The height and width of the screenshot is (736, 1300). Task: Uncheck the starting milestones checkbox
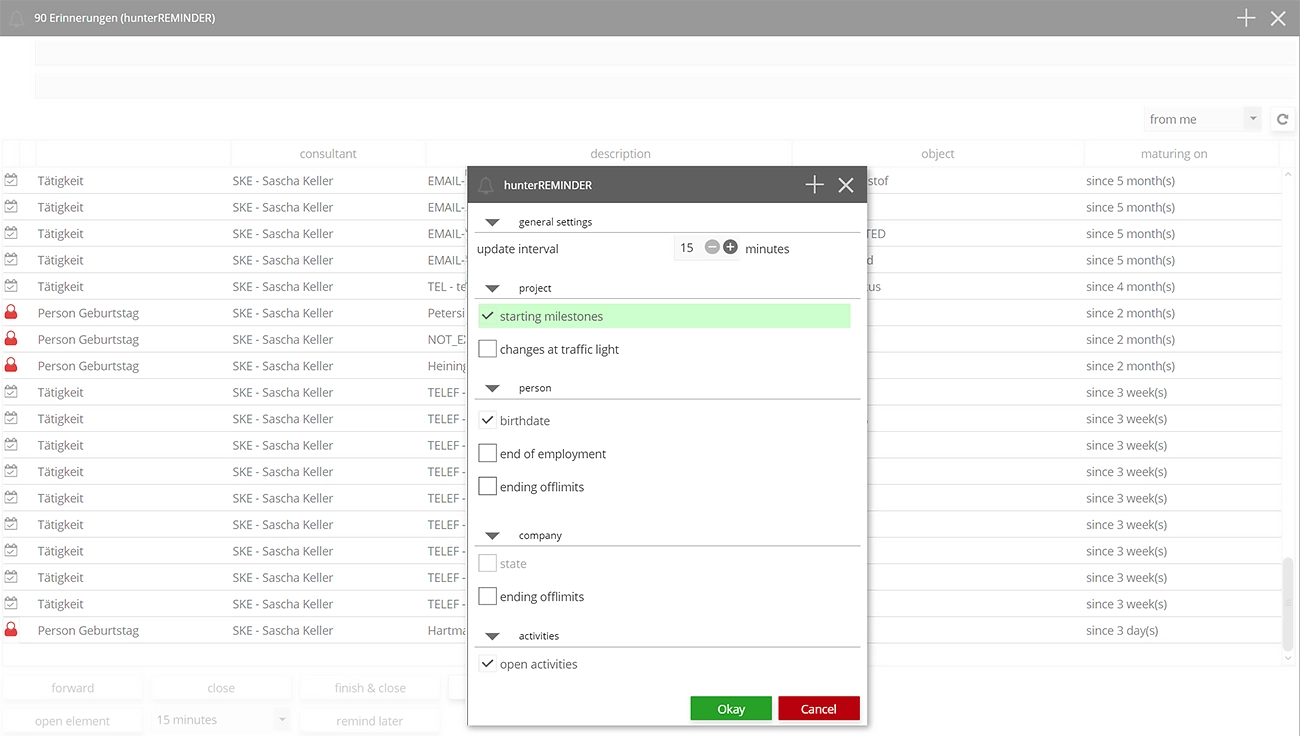[488, 316]
